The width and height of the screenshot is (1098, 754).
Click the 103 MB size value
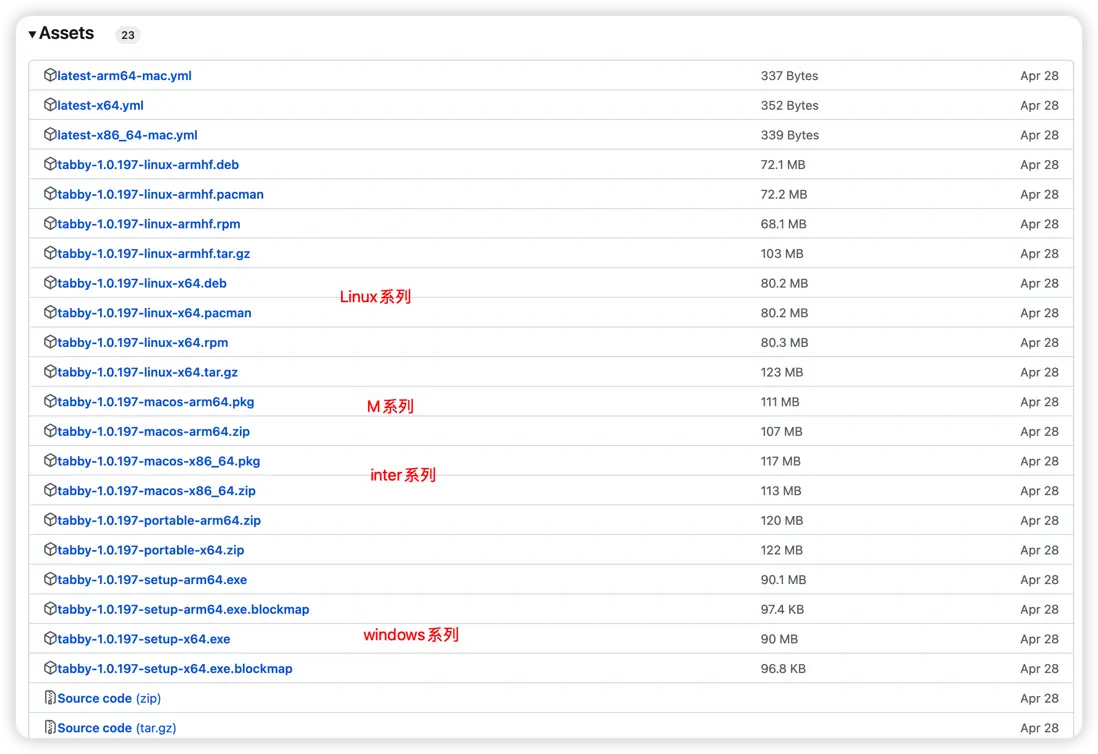click(782, 253)
